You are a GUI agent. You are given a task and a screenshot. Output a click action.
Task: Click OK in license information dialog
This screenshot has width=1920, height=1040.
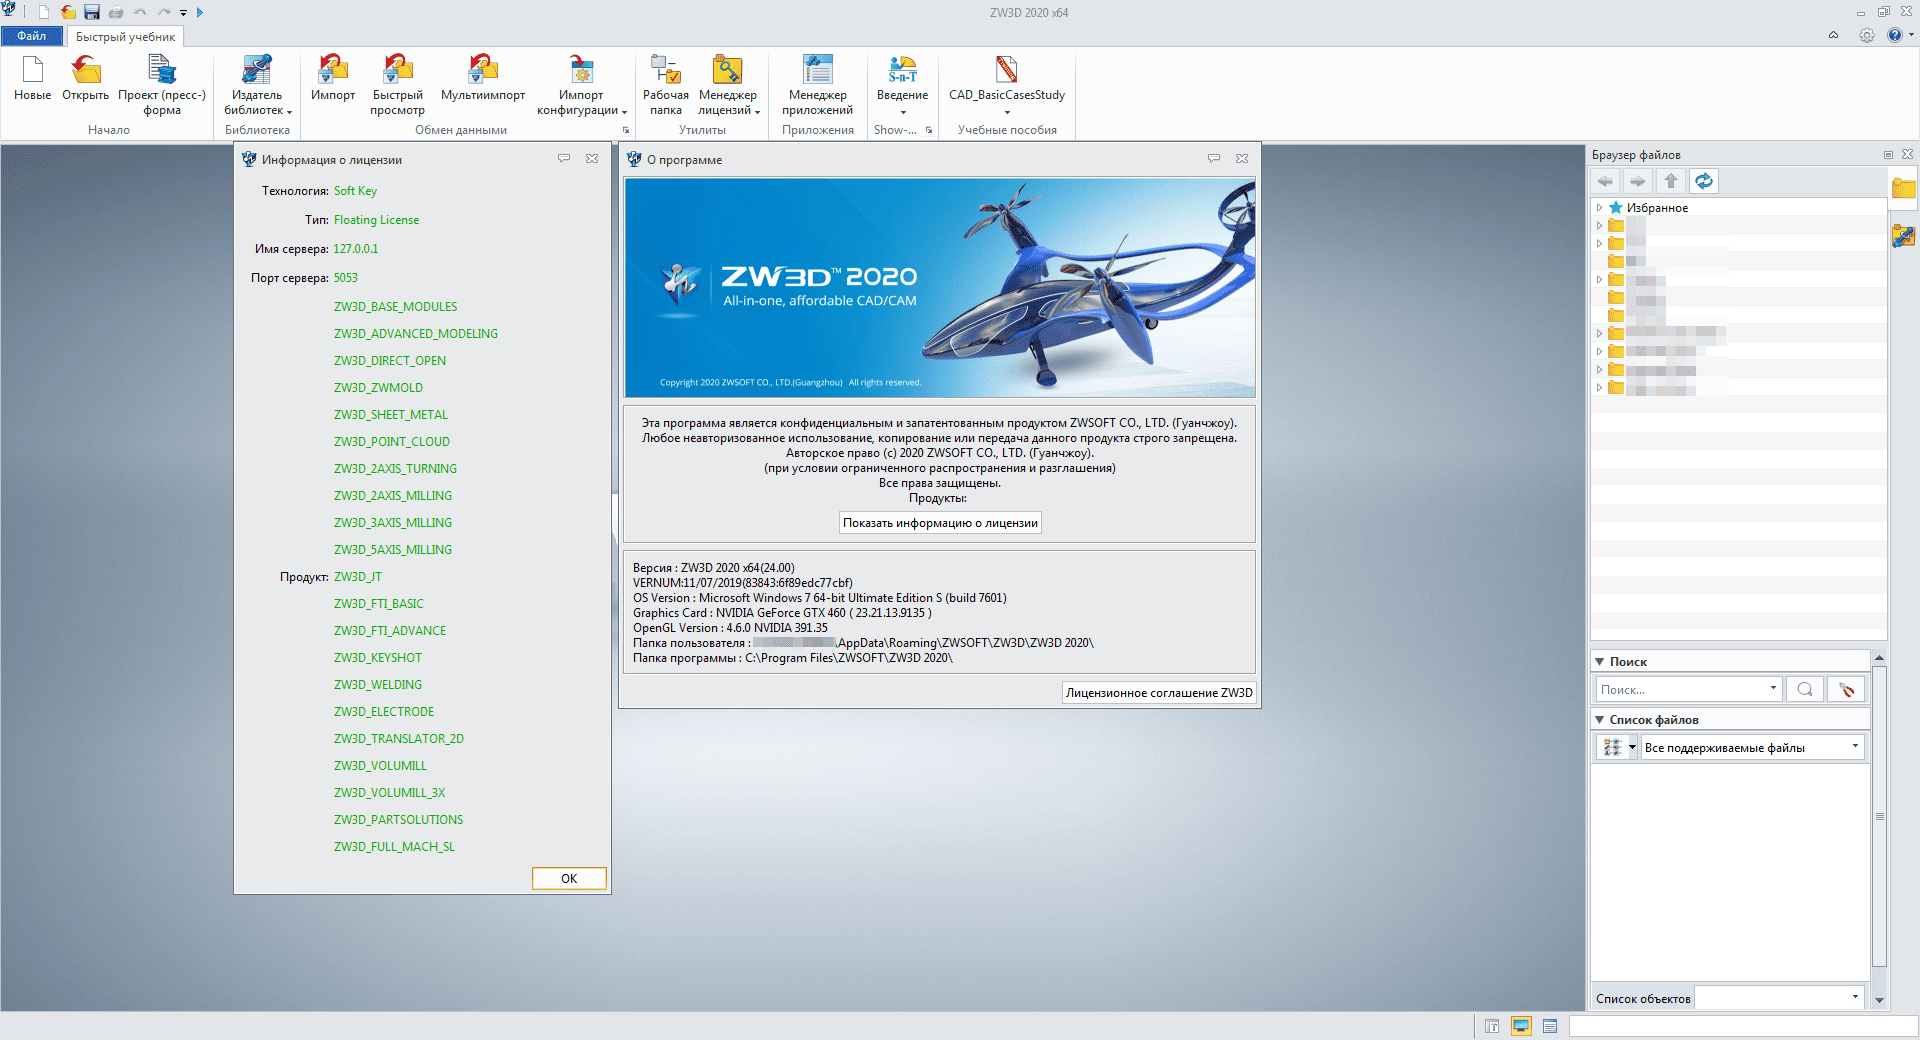pyautogui.click(x=569, y=878)
